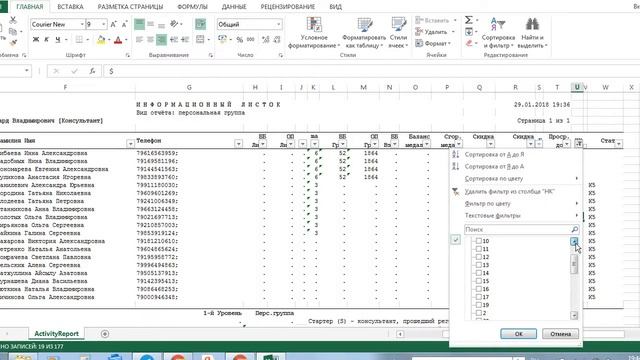Open Найти и выделить dropdown
The width and height of the screenshot is (640, 360).
(x=532, y=33)
